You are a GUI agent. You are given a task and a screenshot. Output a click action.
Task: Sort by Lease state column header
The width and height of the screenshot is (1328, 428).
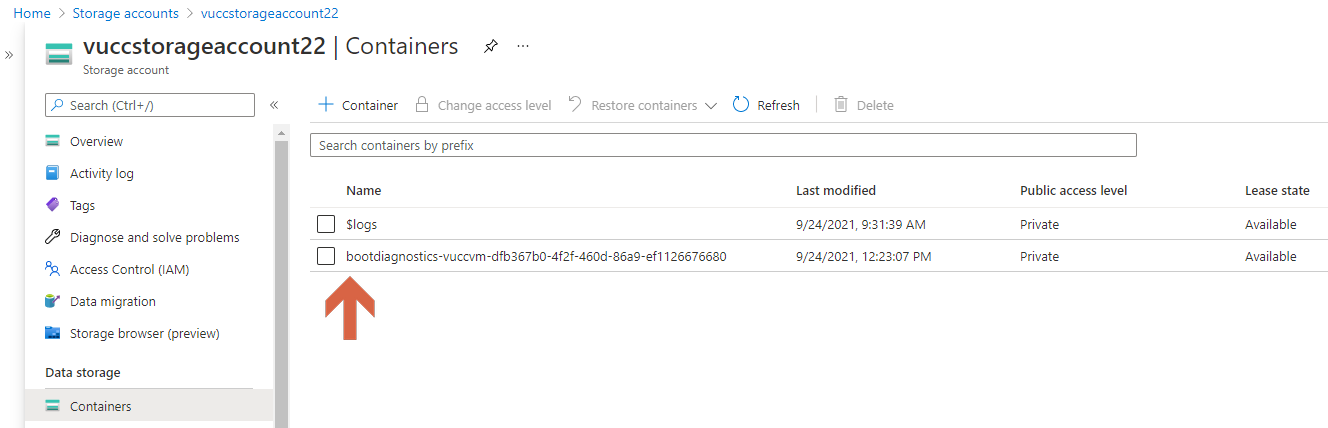[1277, 190]
